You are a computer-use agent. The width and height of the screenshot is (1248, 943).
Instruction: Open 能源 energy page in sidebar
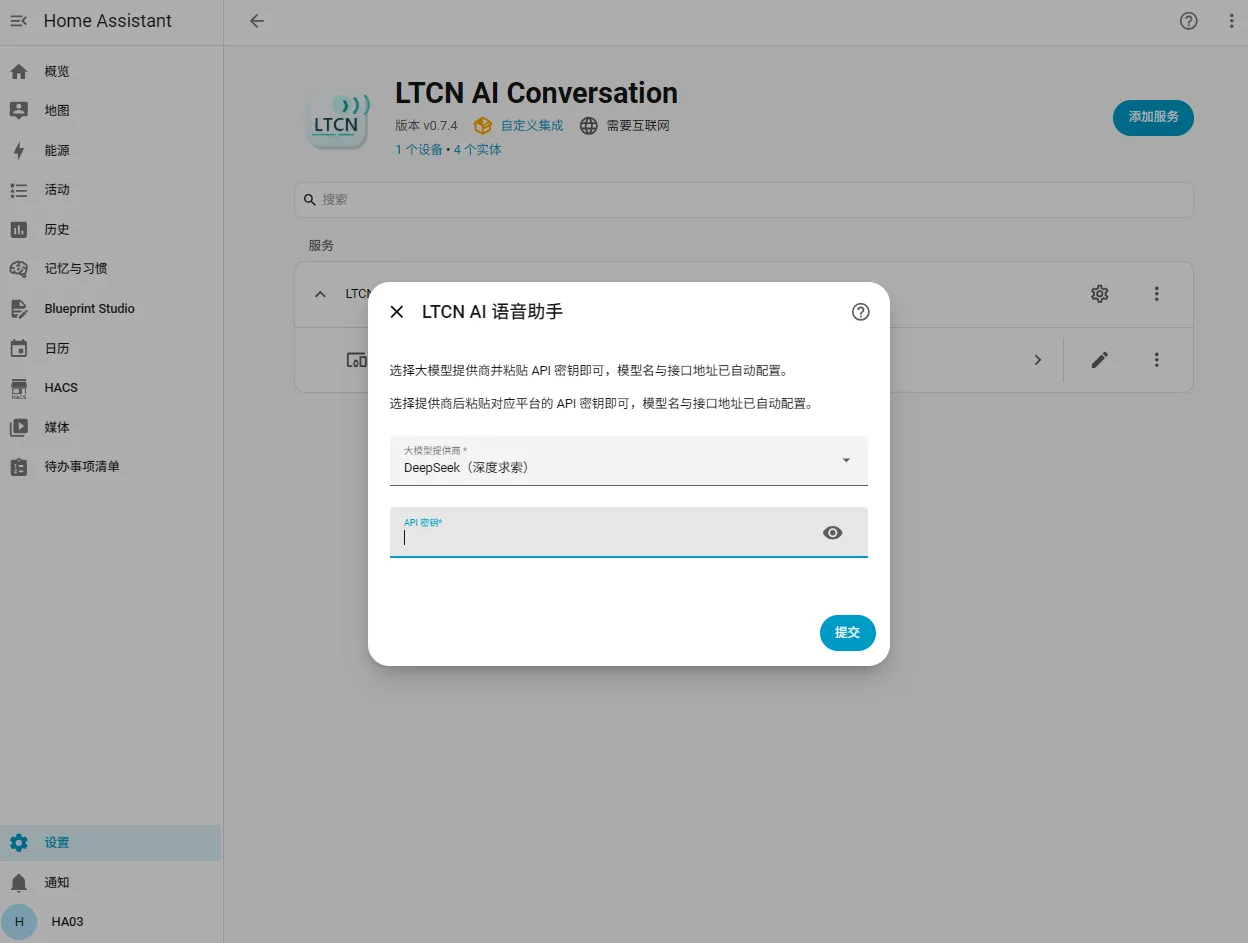coord(111,151)
